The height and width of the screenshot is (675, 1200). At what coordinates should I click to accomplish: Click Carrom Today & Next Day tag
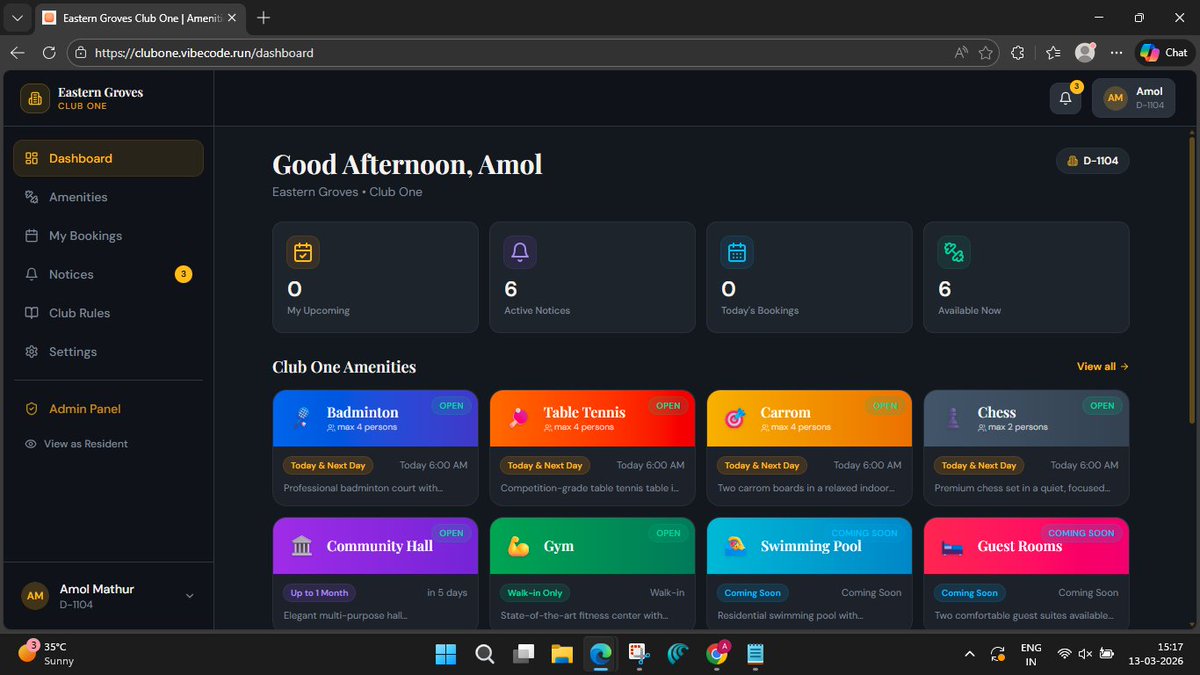pyautogui.click(x=762, y=465)
